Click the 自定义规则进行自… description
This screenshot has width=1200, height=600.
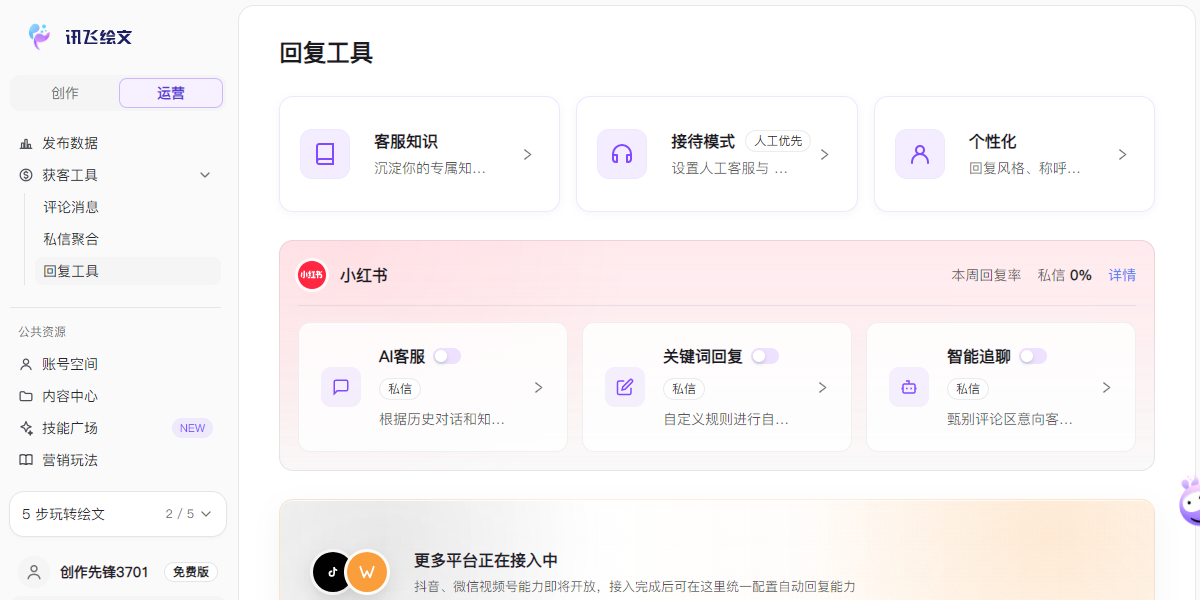click(726, 419)
